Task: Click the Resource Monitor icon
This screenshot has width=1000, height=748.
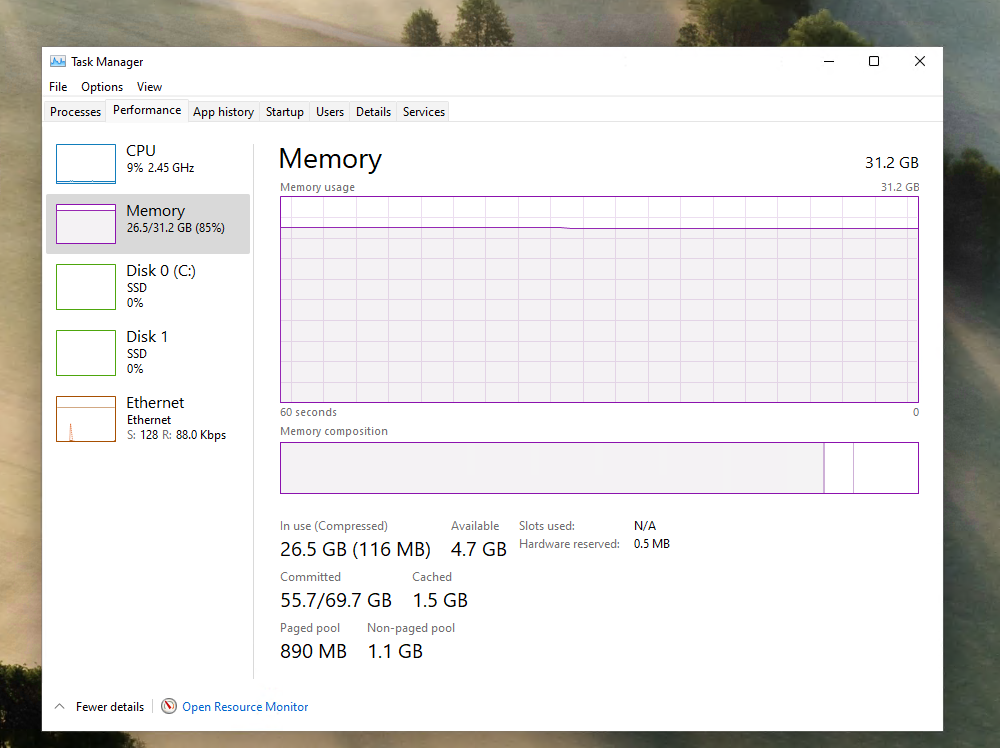Action: click(169, 707)
